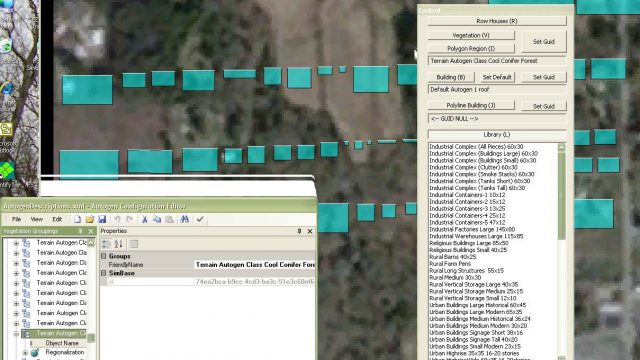The image size is (640, 360).
Task: Click Set Guid beside Vegetation button
Action: point(544,42)
